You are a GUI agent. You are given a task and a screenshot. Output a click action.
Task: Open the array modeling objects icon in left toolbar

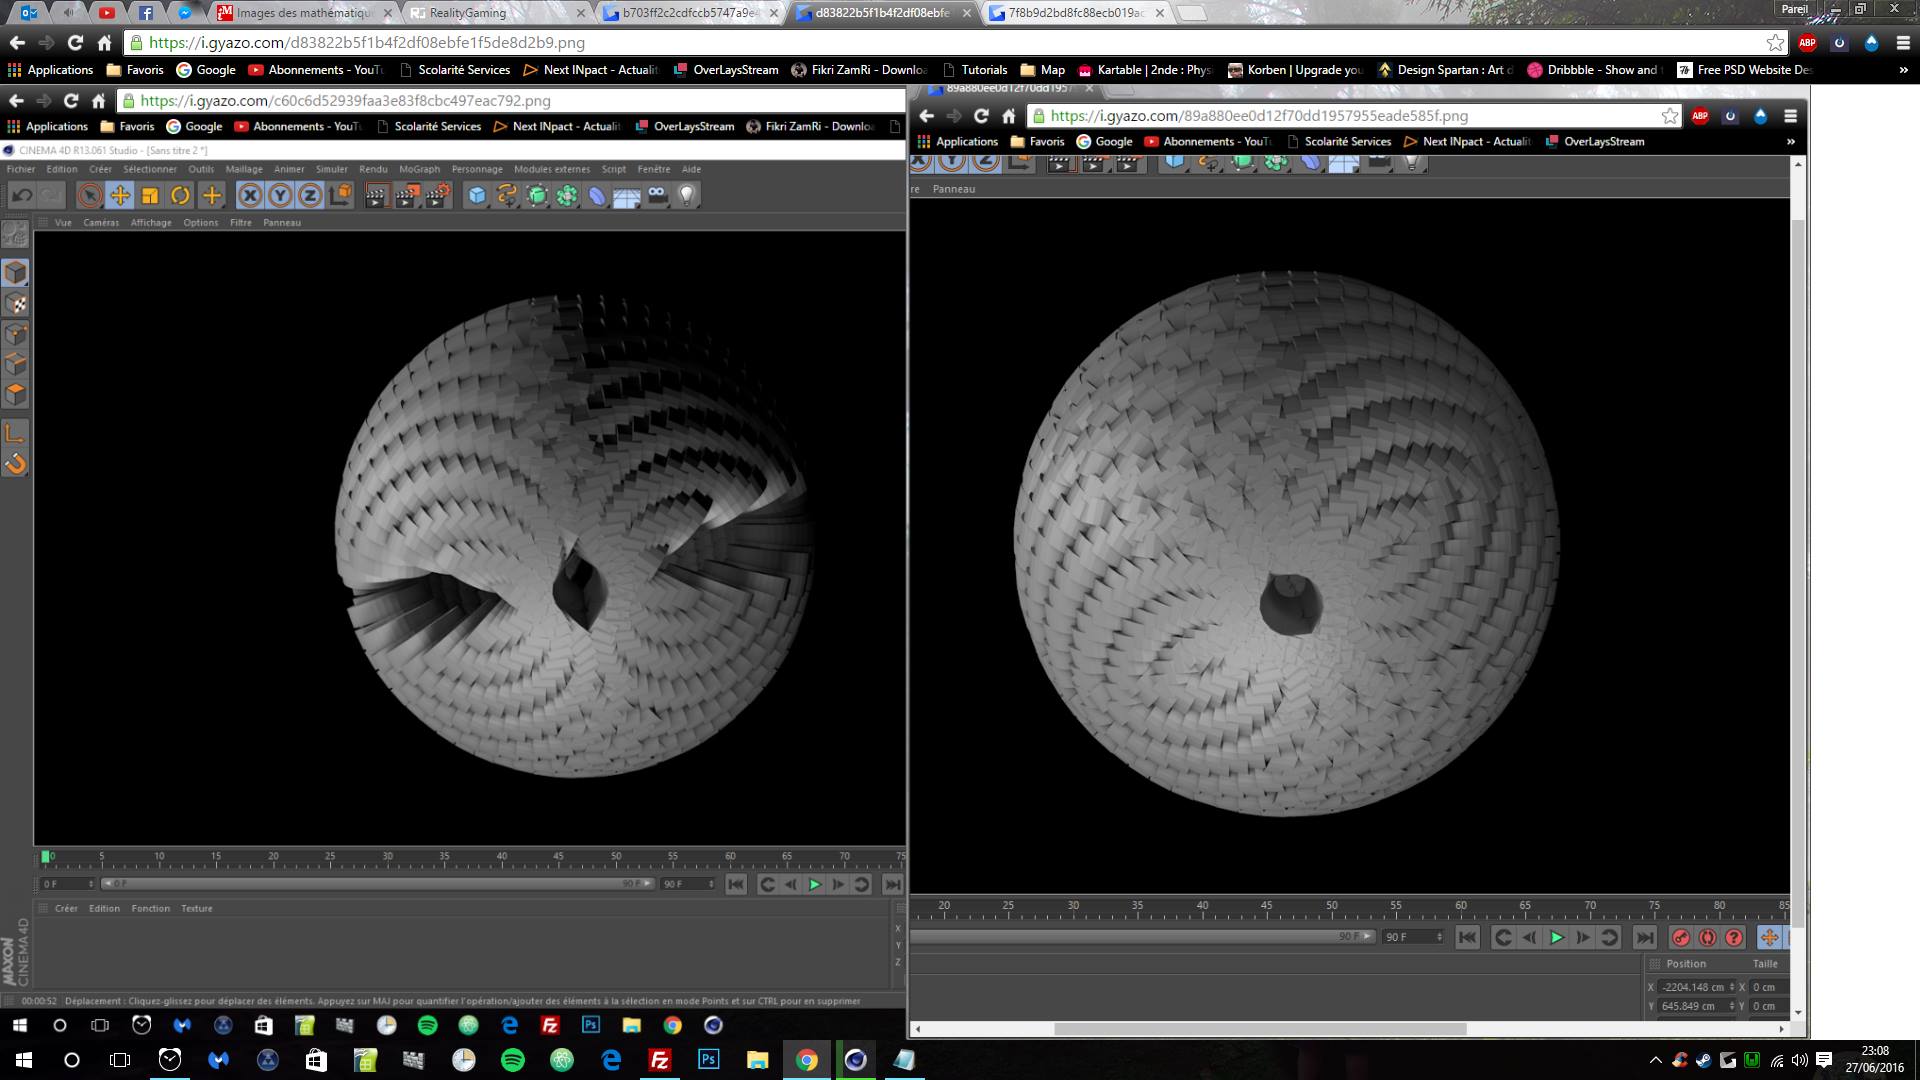(x=567, y=195)
